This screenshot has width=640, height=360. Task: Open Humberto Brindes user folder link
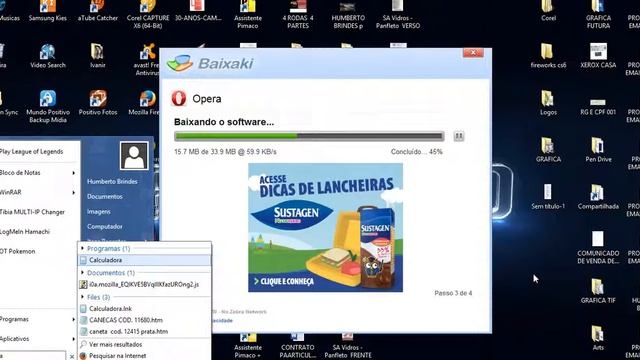tap(112, 182)
